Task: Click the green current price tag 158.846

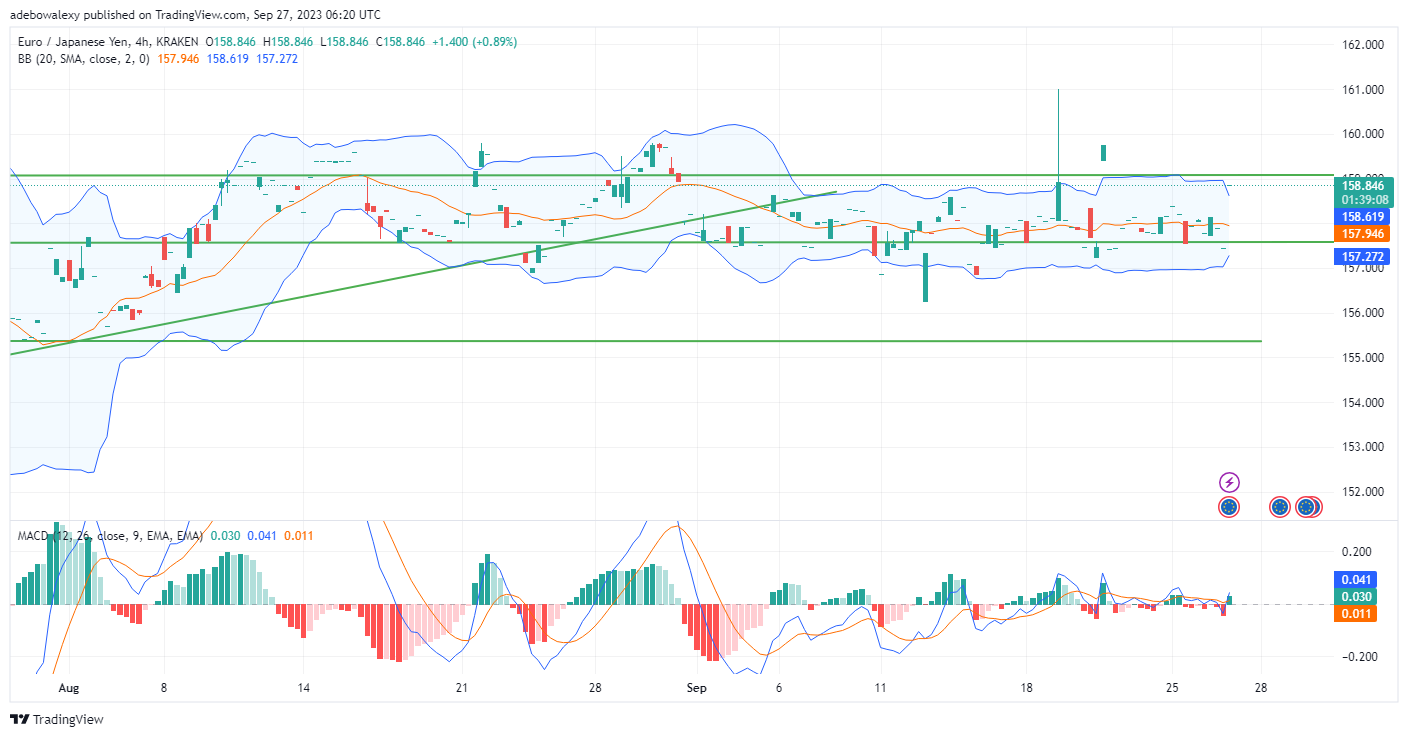Action: pyautogui.click(x=1362, y=185)
